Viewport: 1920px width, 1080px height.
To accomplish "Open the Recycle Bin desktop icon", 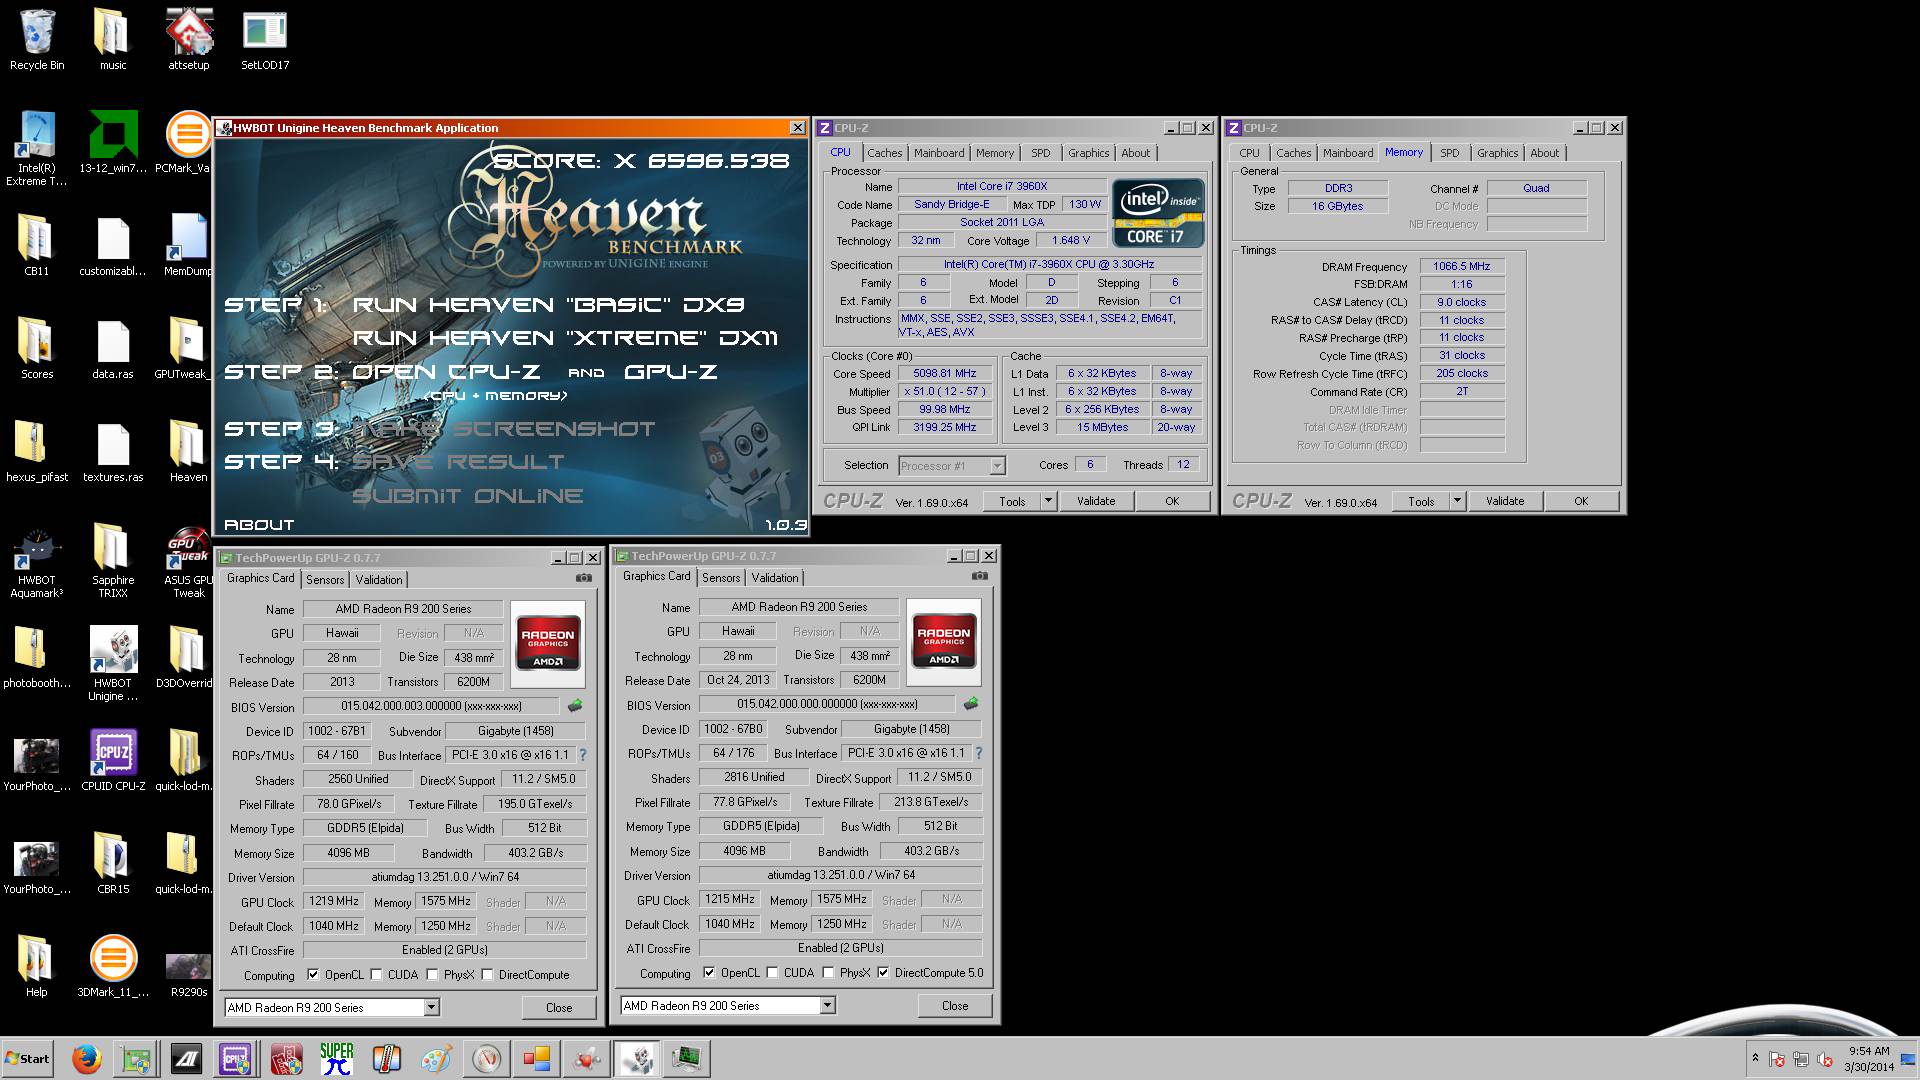I will pos(37,40).
